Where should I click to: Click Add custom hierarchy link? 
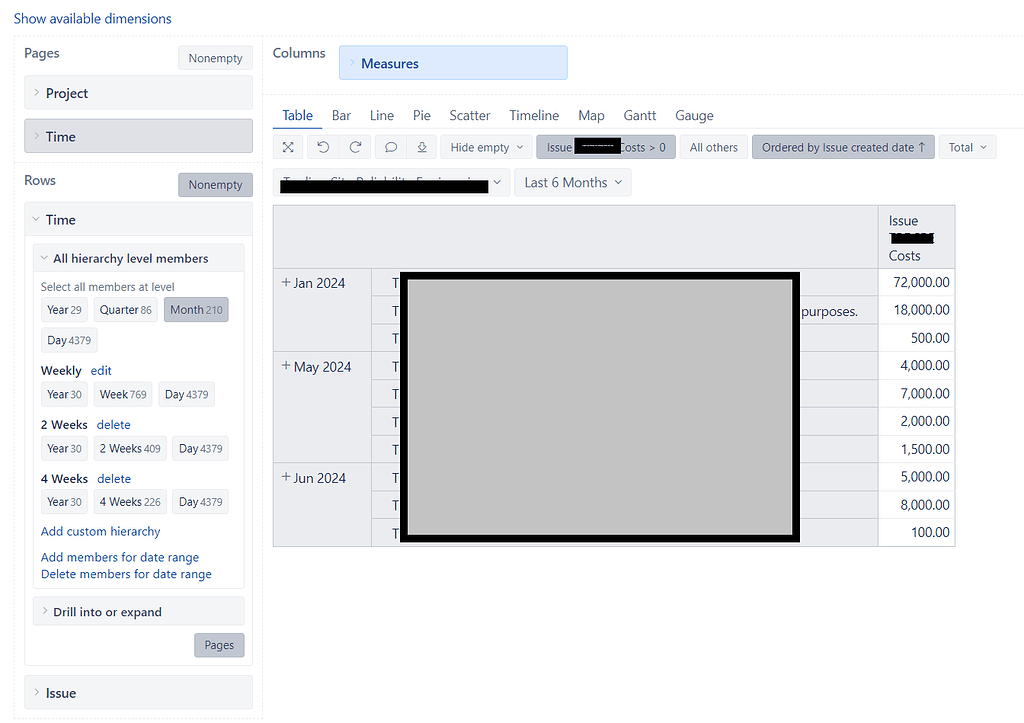[100, 531]
